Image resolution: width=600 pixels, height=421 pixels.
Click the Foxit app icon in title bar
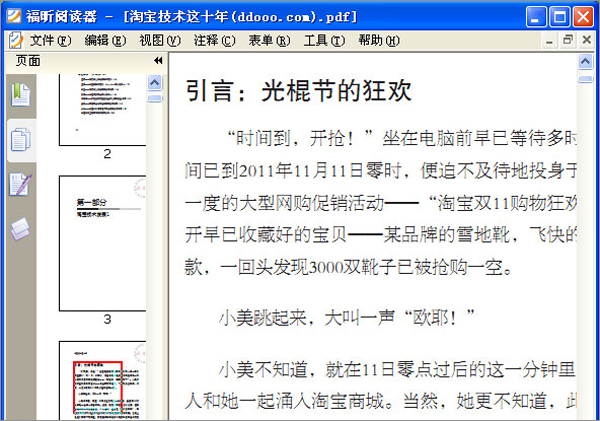tap(14, 16)
